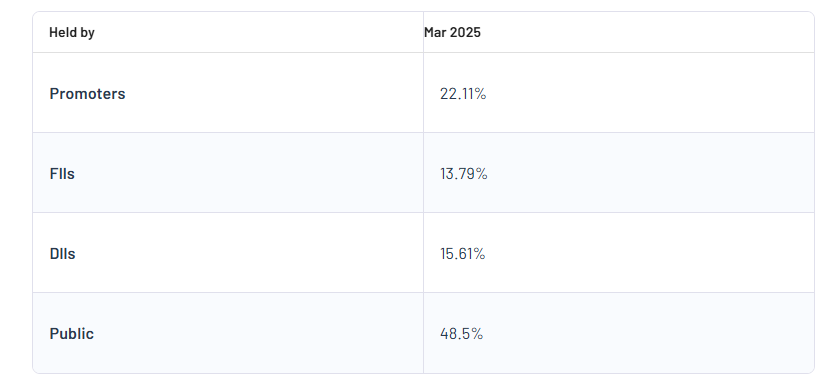
Task: Click empty space right of 15.61% value
Action: (x=650, y=254)
